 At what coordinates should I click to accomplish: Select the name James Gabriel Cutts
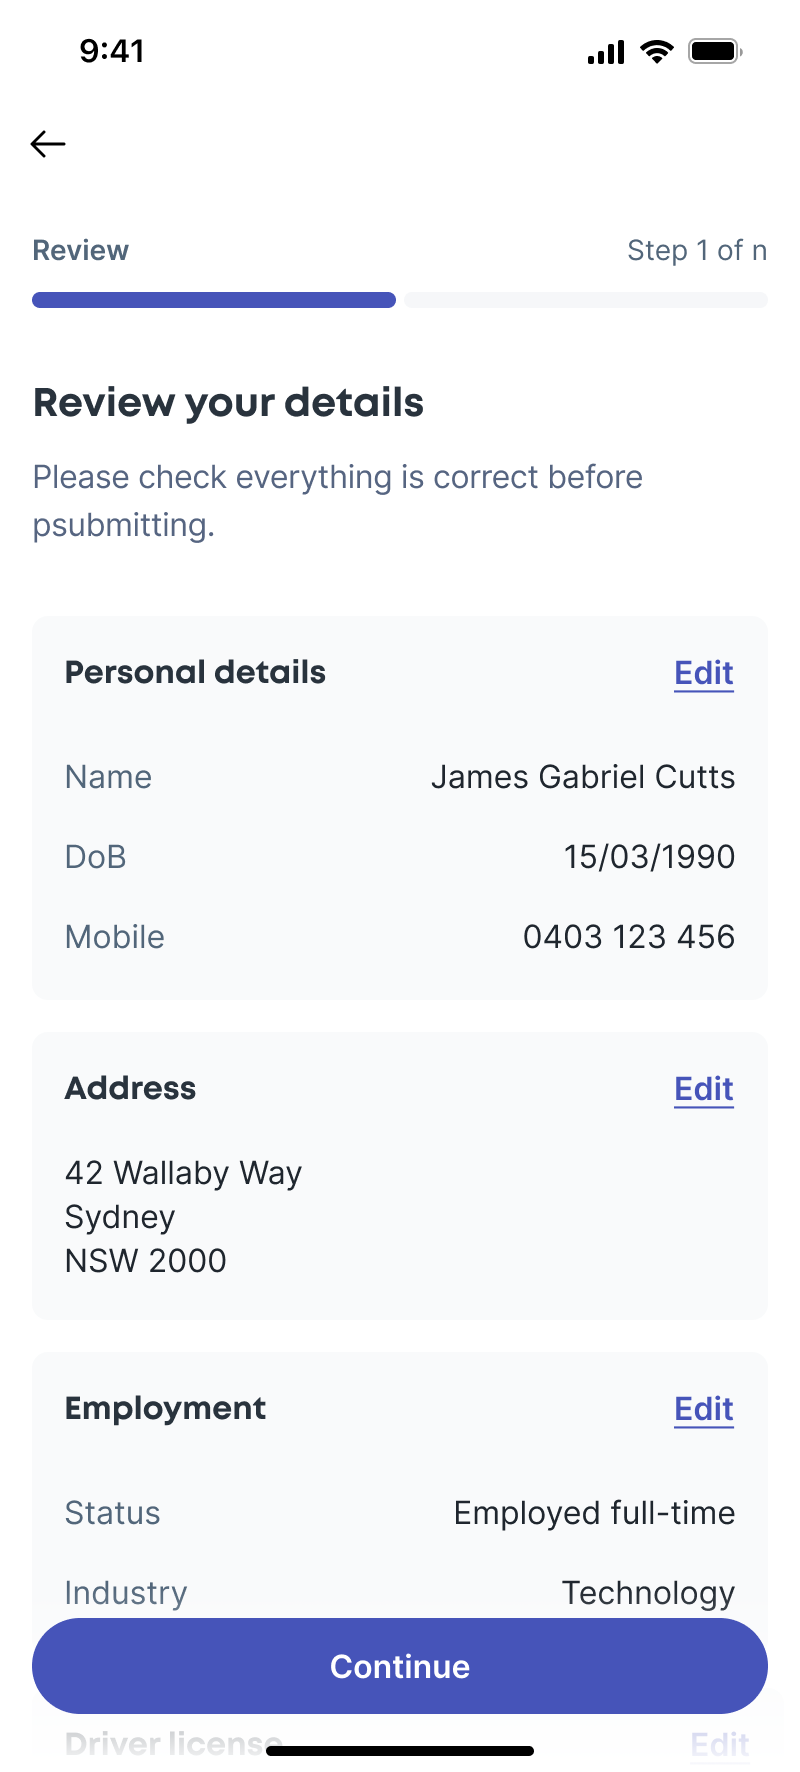pos(583,777)
